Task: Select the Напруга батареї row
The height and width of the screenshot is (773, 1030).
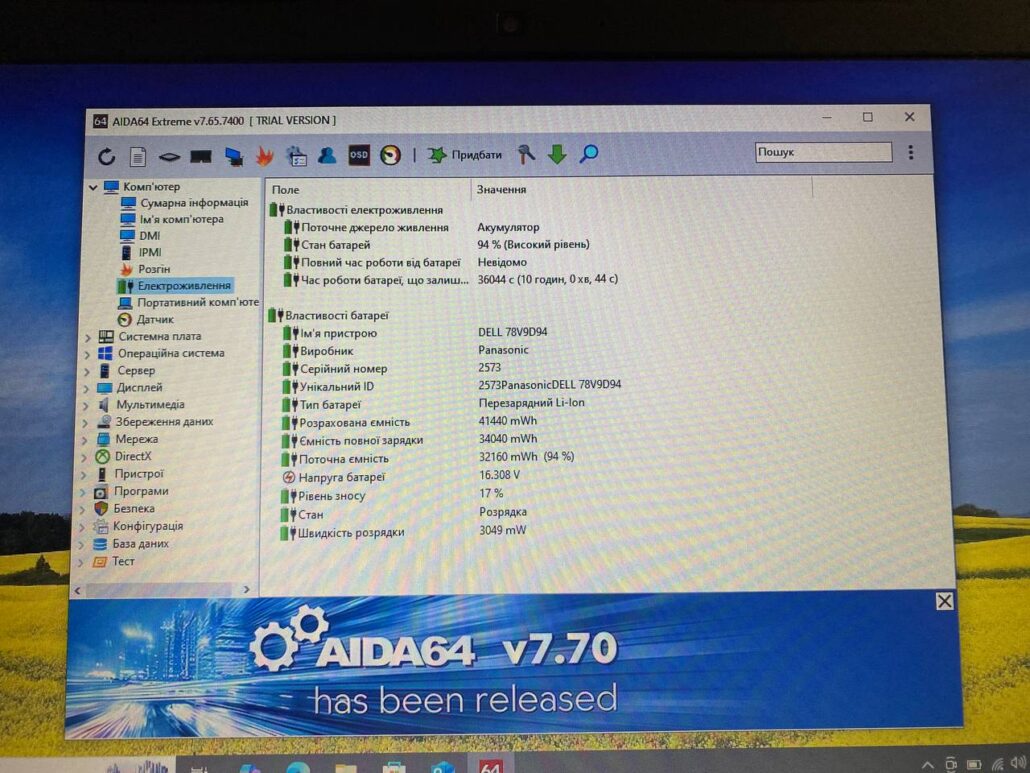Action: click(x=401, y=477)
